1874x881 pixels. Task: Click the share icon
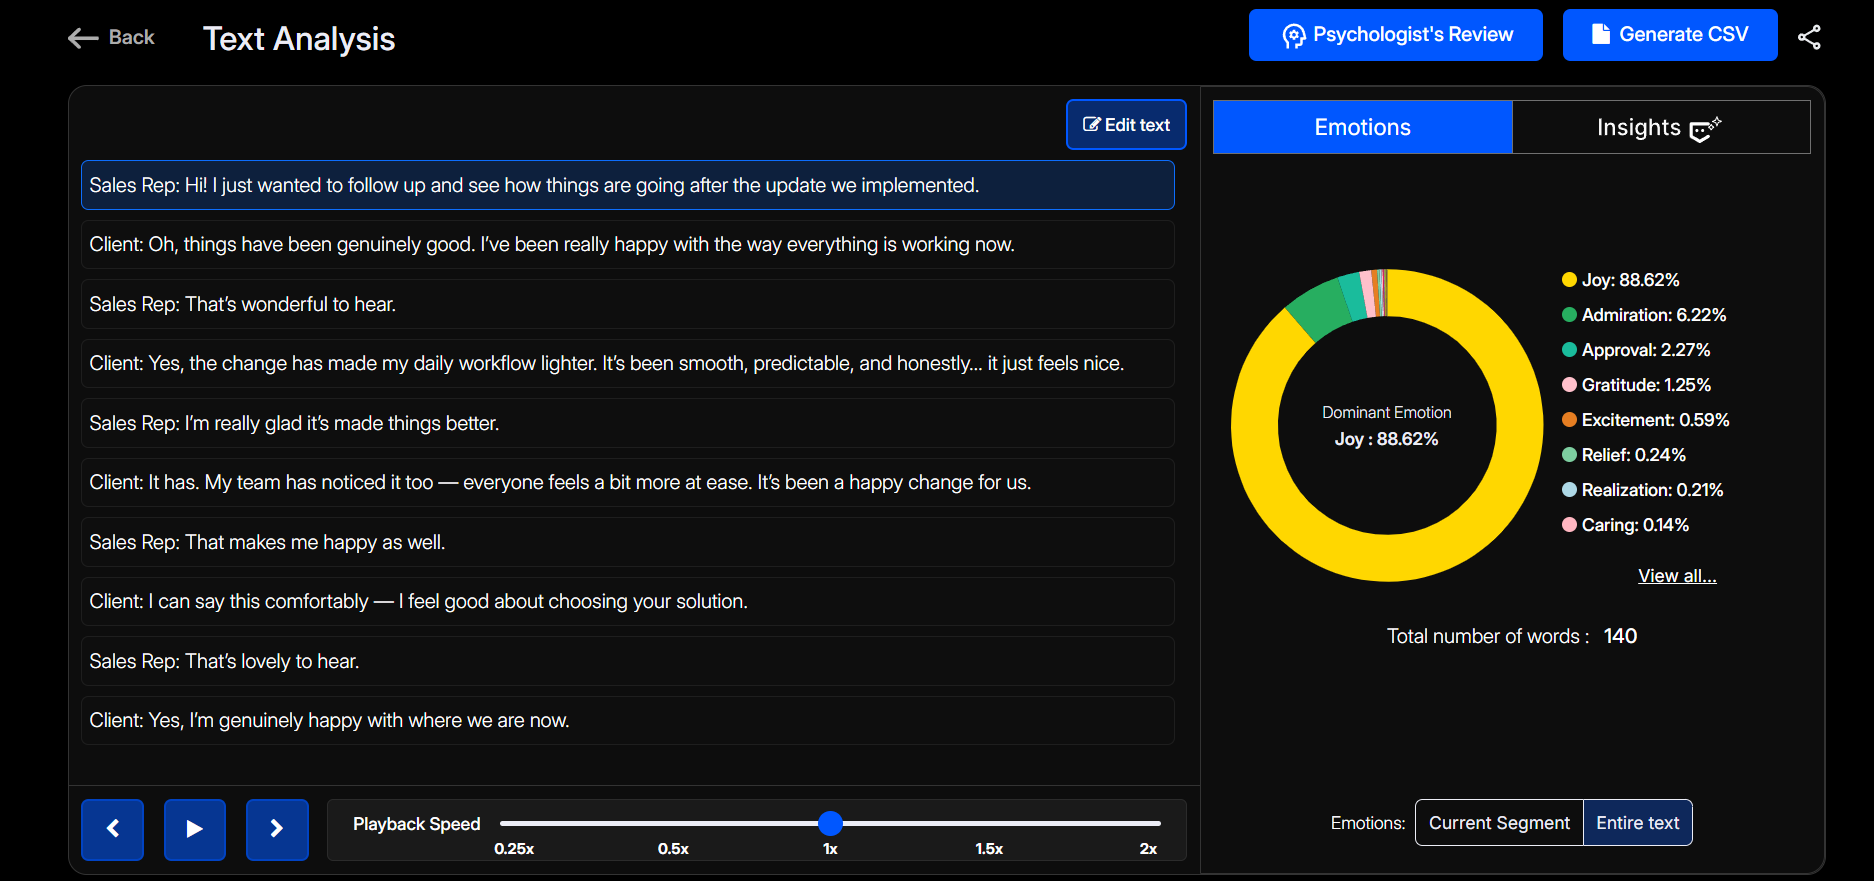point(1809,37)
